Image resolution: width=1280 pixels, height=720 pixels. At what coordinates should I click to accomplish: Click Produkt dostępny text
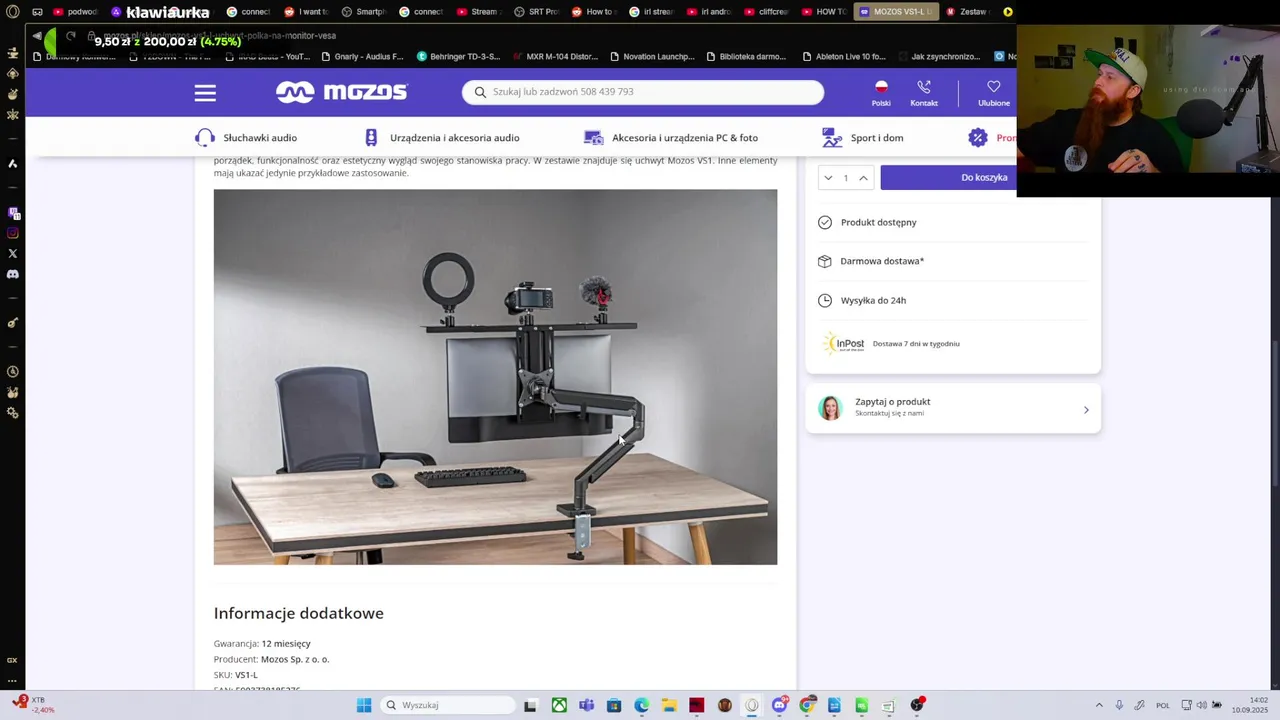pos(878,222)
